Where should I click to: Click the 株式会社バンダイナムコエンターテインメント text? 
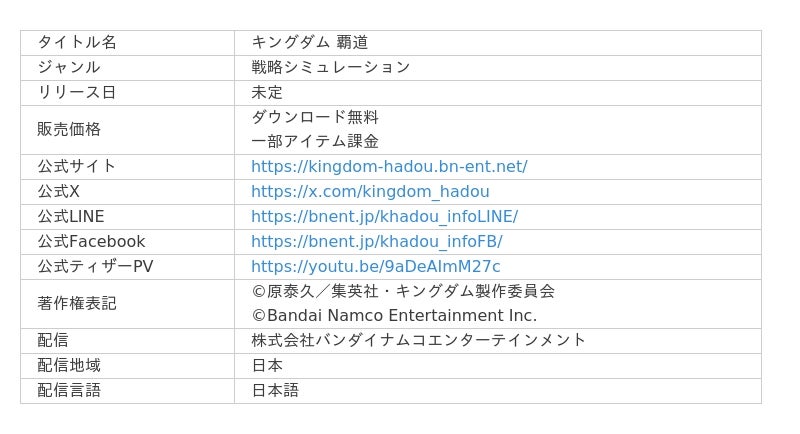coord(419,341)
